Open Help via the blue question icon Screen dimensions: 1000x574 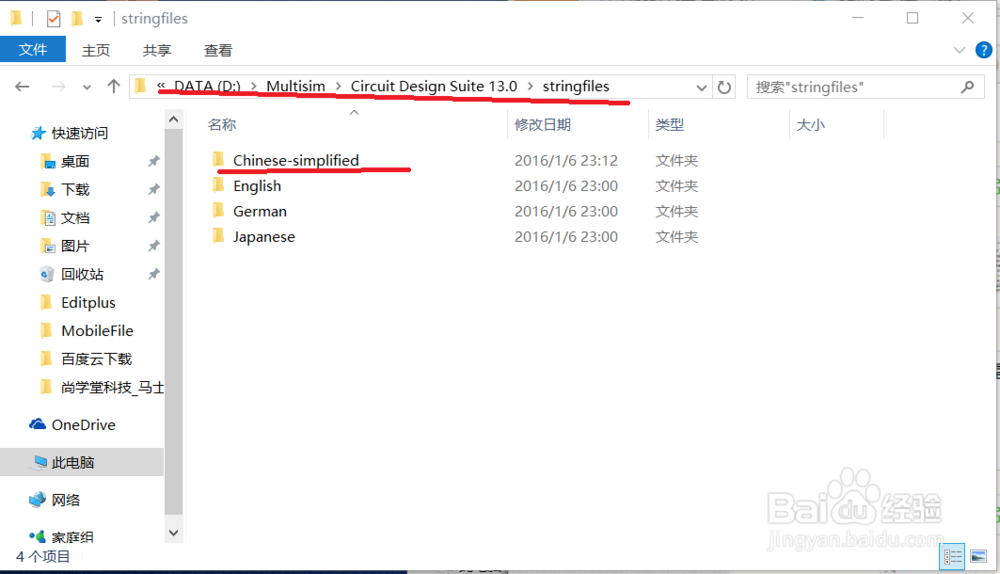984,50
